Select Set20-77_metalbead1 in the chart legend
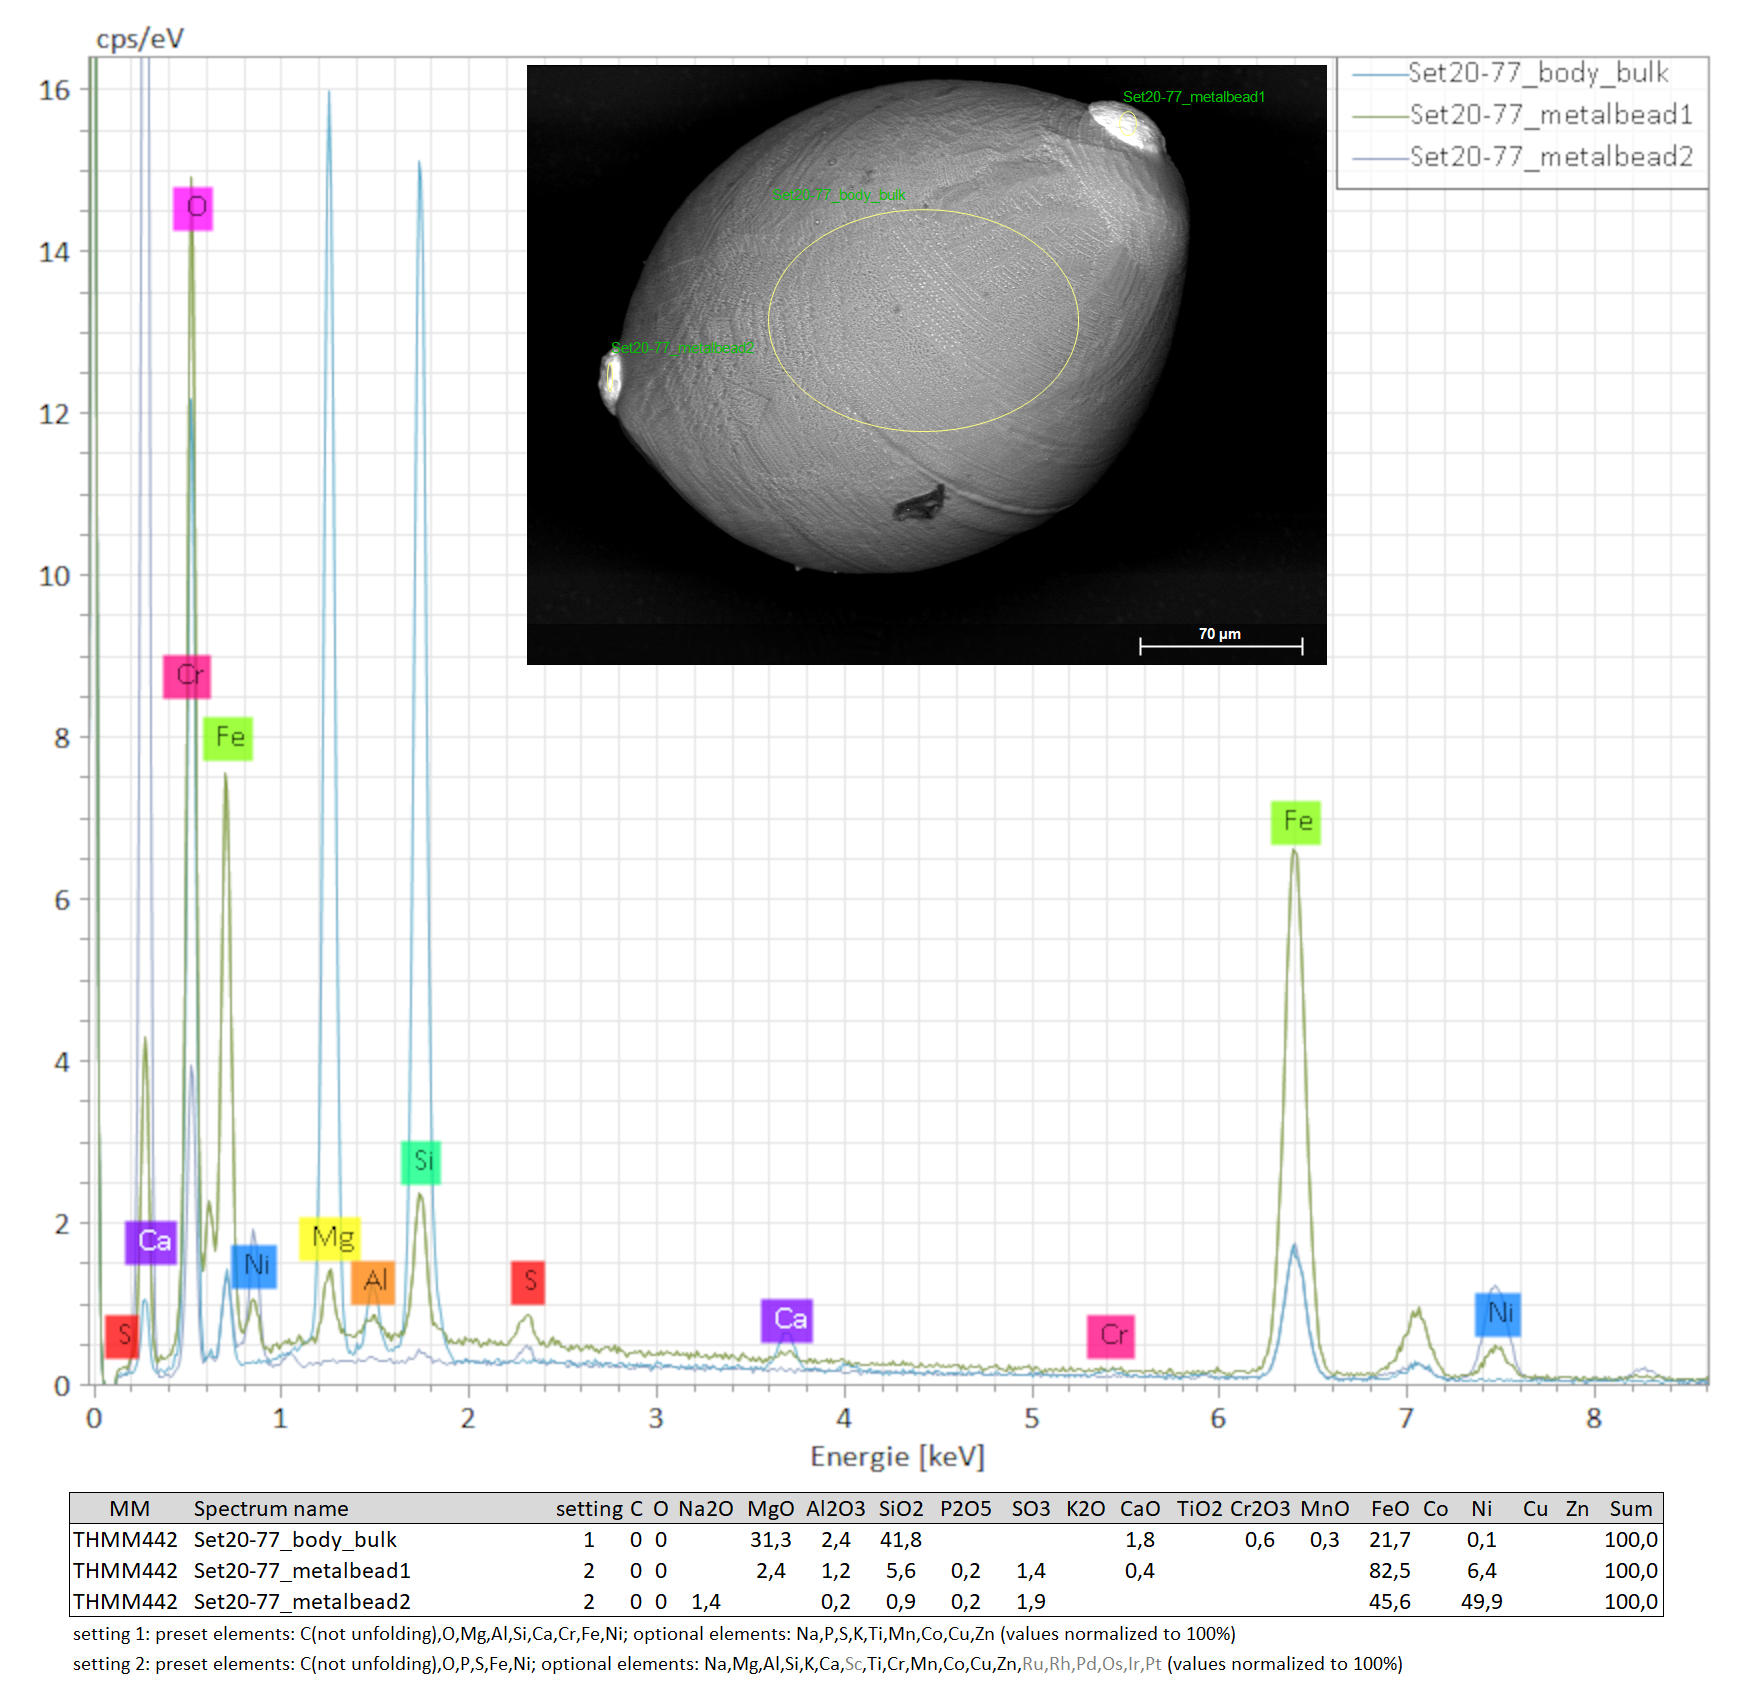Screen dimensions: 1740x1704 click(1550, 115)
